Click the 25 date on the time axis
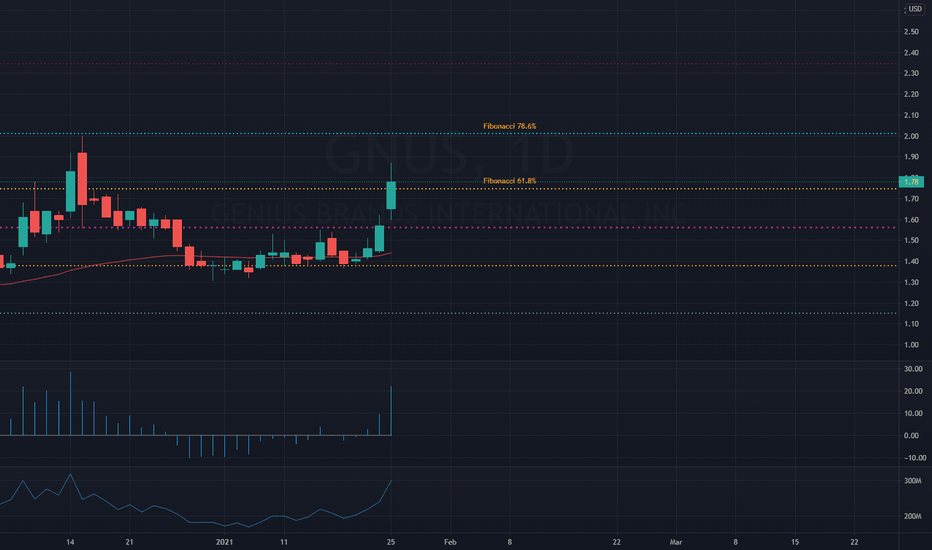932x550 pixels. pyautogui.click(x=391, y=542)
